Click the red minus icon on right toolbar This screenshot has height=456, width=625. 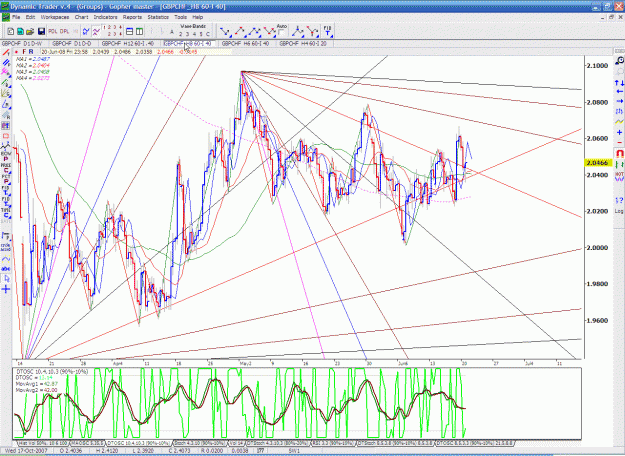coord(619,142)
